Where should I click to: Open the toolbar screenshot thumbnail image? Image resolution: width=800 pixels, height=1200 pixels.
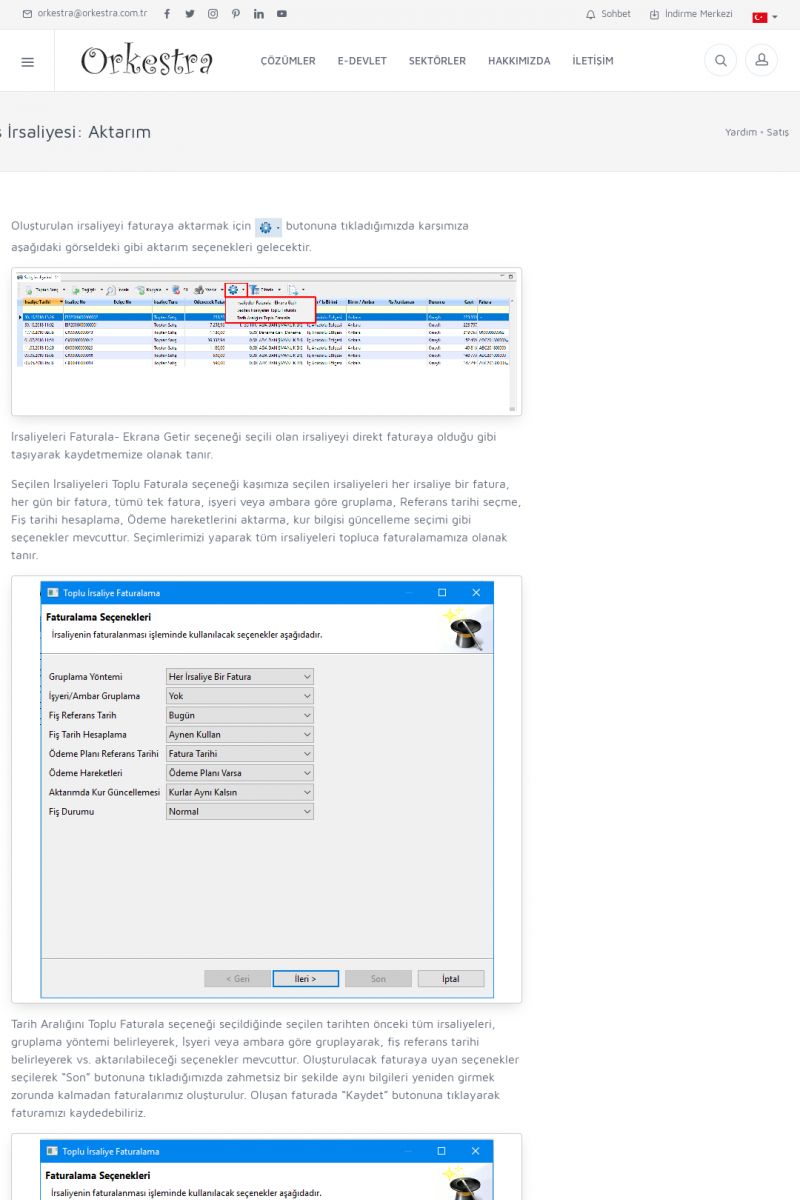tap(266, 341)
